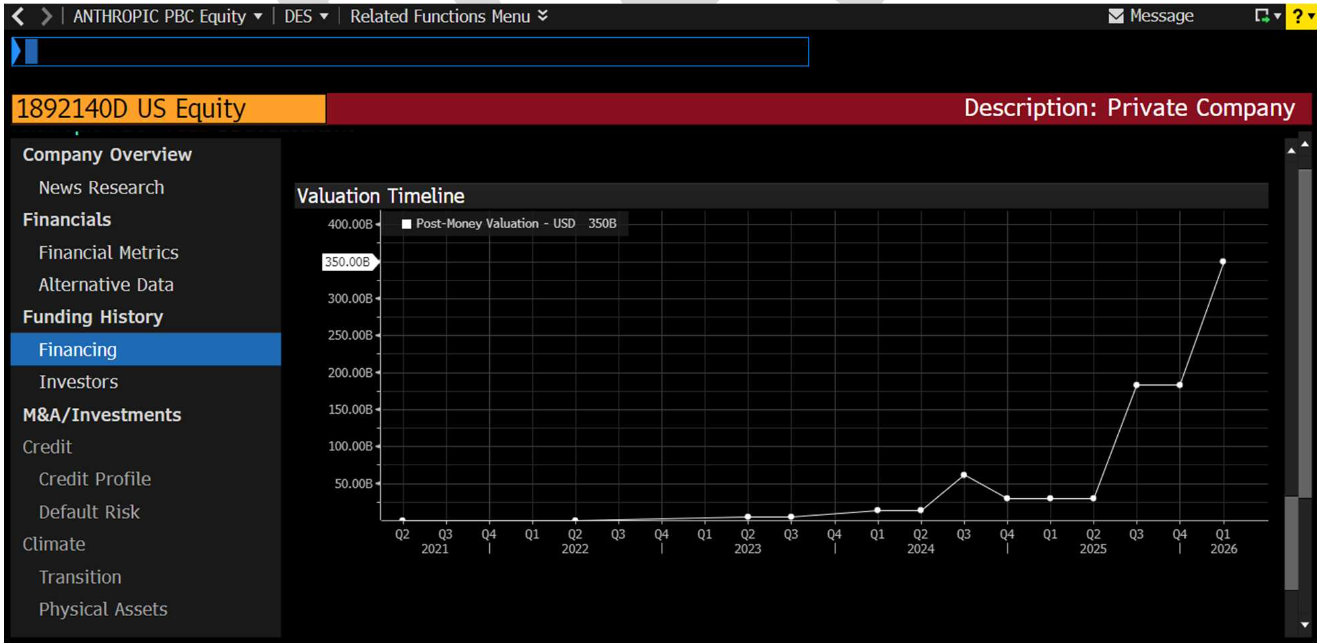Select the Financing sidebar item
The height and width of the screenshot is (643, 1317).
[x=146, y=350]
